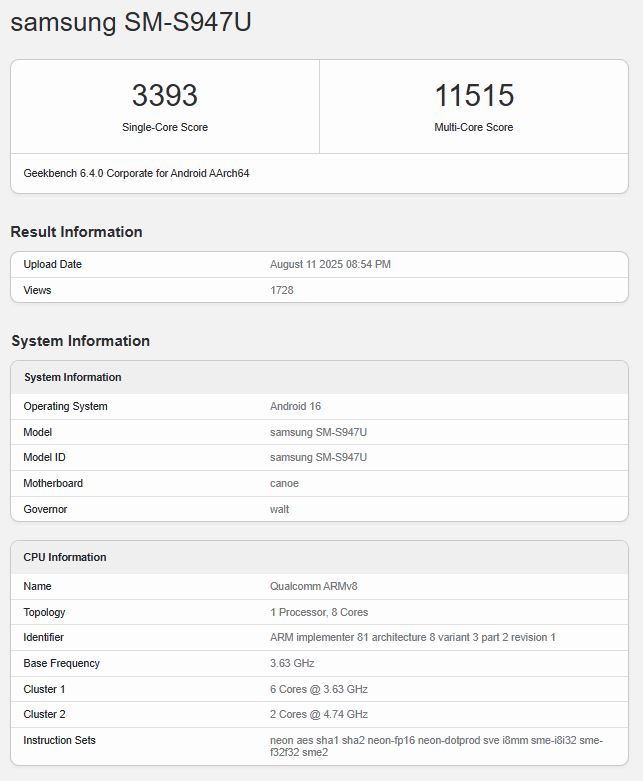Image resolution: width=643 pixels, height=781 pixels.
Task: Click the CPU Name label
Action: (x=37, y=586)
